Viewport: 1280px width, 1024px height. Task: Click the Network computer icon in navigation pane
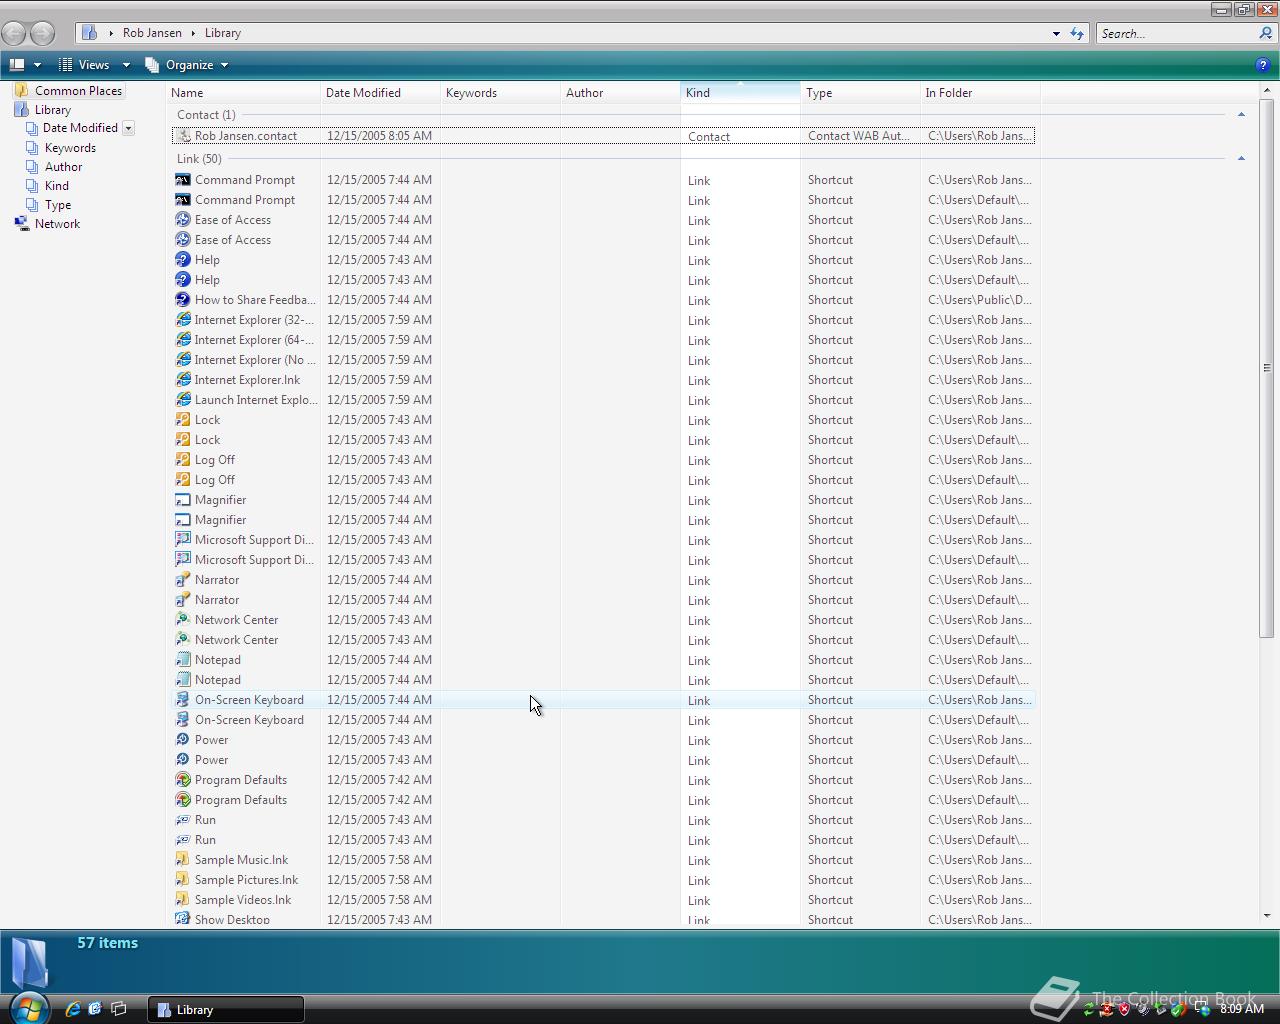click(x=22, y=224)
